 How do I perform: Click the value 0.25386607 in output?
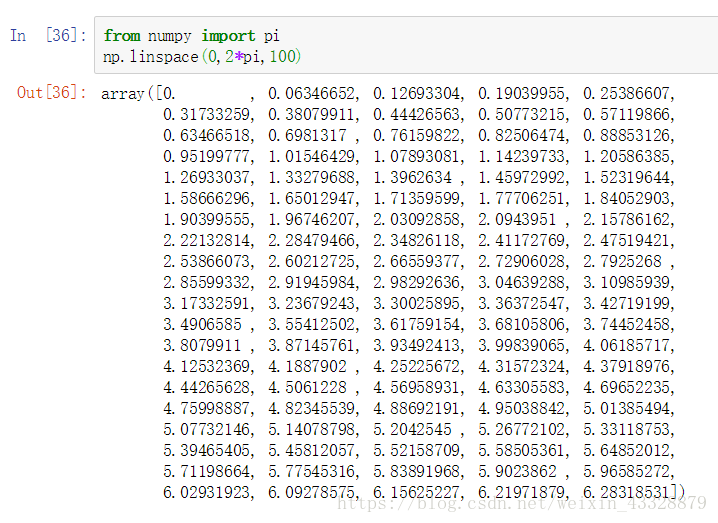point(626,93)
